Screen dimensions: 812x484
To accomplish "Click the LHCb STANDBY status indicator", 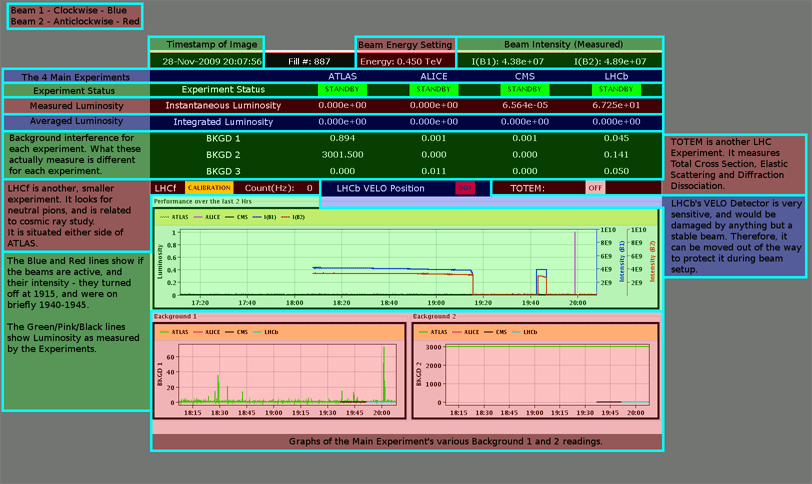I will click(616, 90).
